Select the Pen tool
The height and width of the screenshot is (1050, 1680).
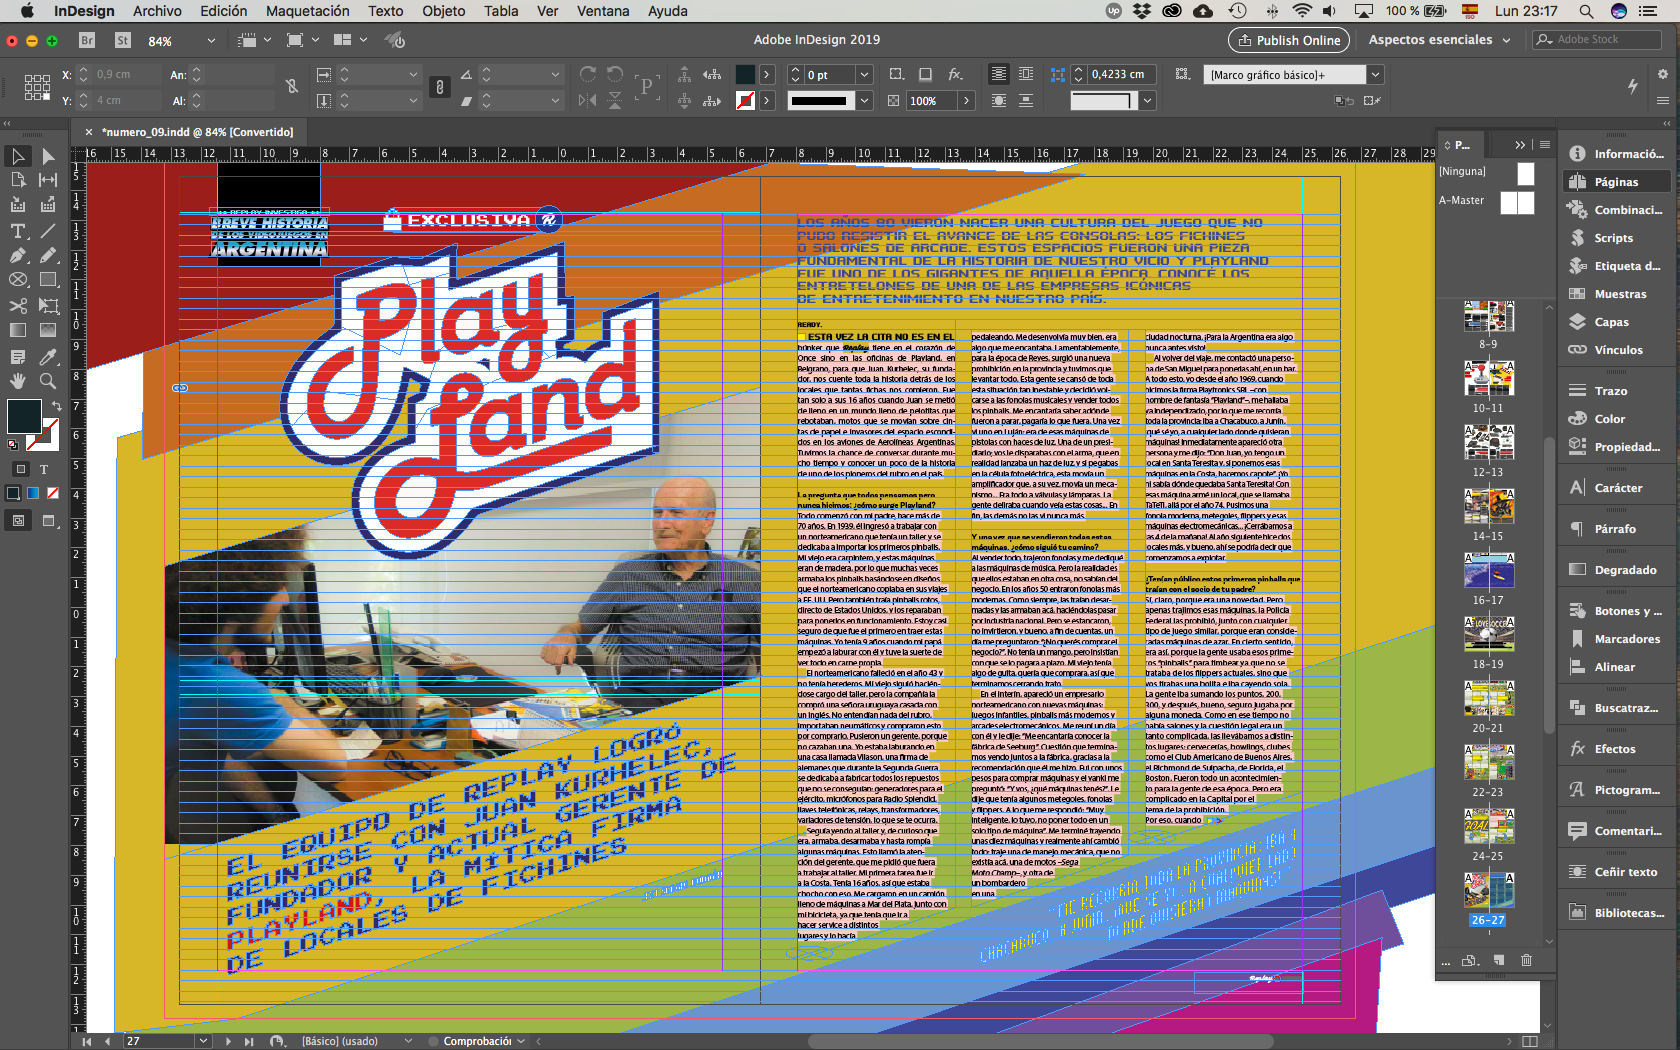(18, 256)
